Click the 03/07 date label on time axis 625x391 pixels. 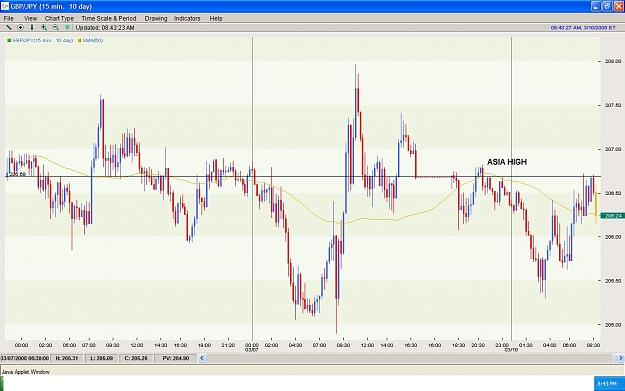(x=252, y=350)
